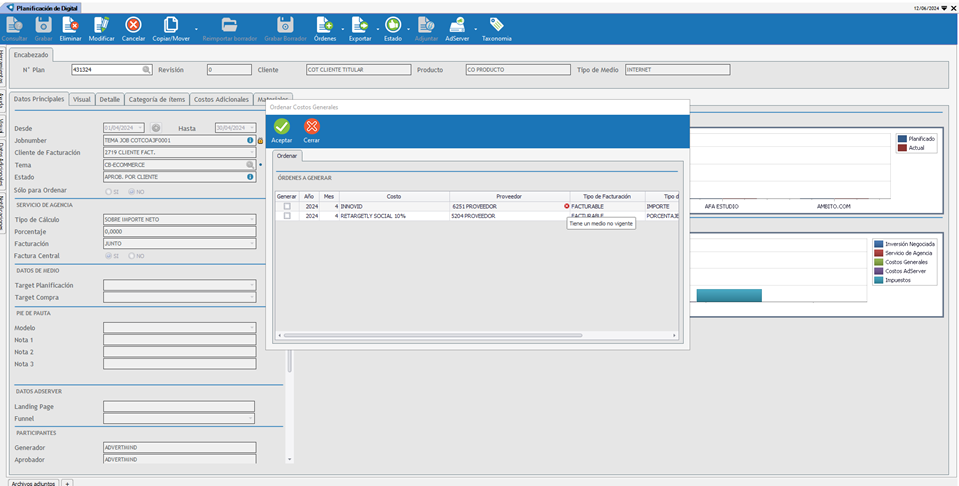This screenshot has width=959, height=486.
Task: Click the Modificar pencil icon
Action: click(102, 25)
